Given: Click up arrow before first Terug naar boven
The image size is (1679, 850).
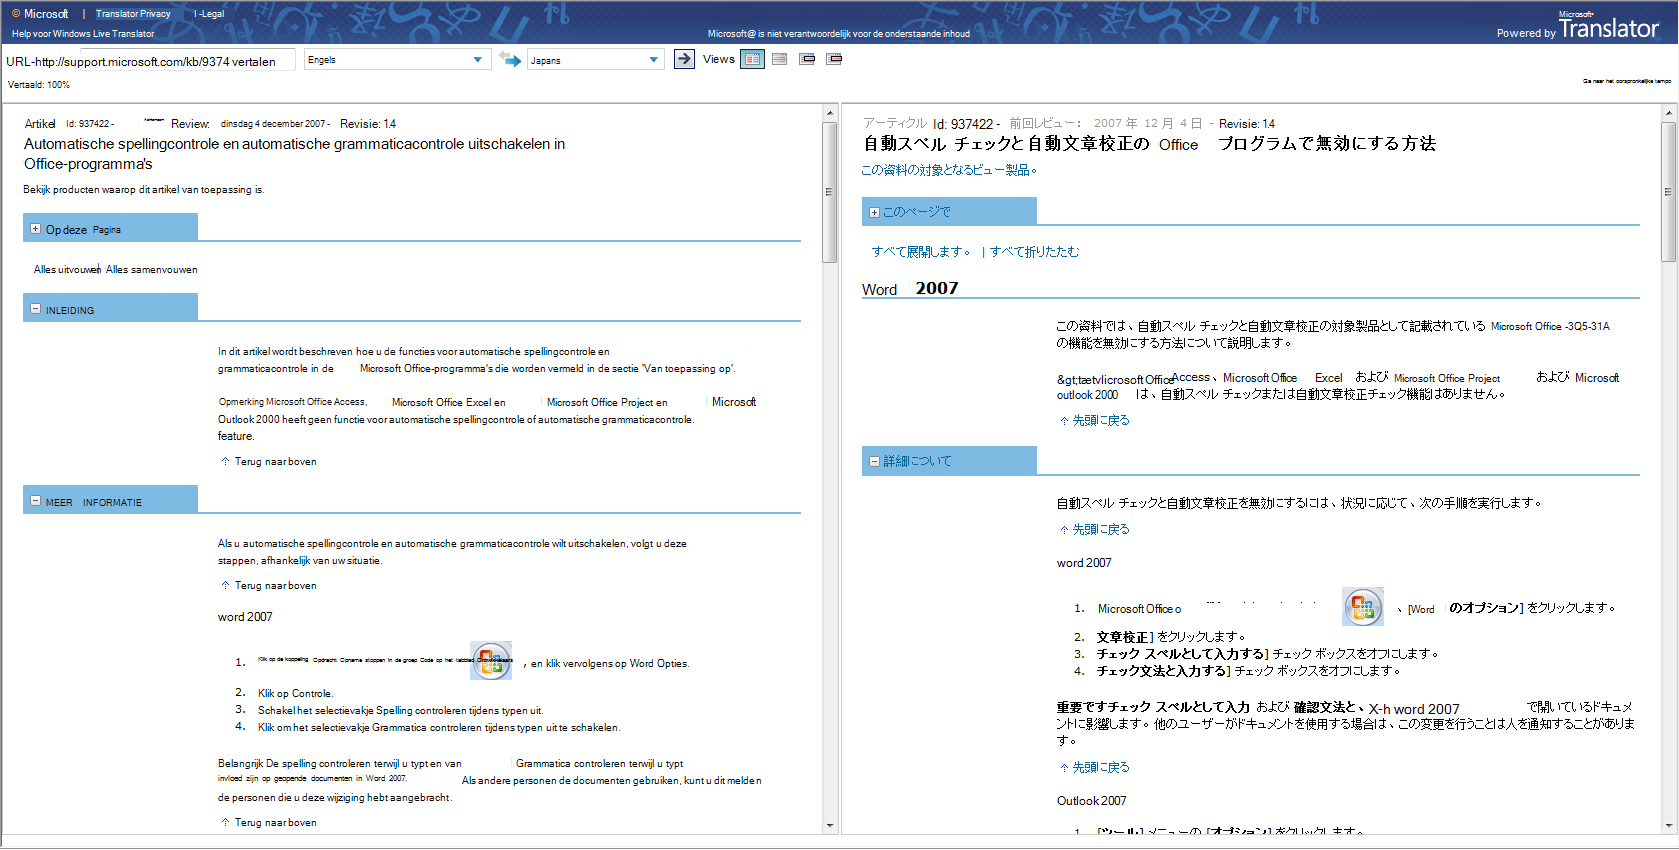Looking at the screenshot, I should (225, 461).
